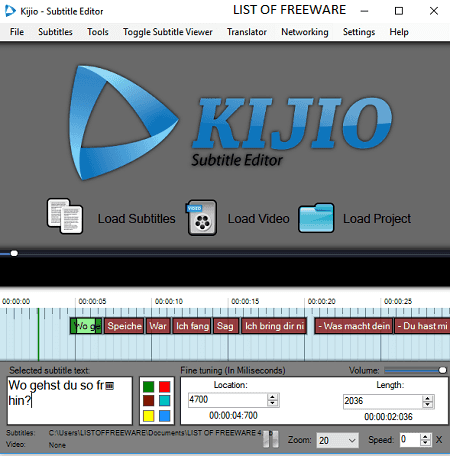This screenshot has height=456, width=450.
Task: Click the Load Subtitles documents icon
Action: coord(65,216)
